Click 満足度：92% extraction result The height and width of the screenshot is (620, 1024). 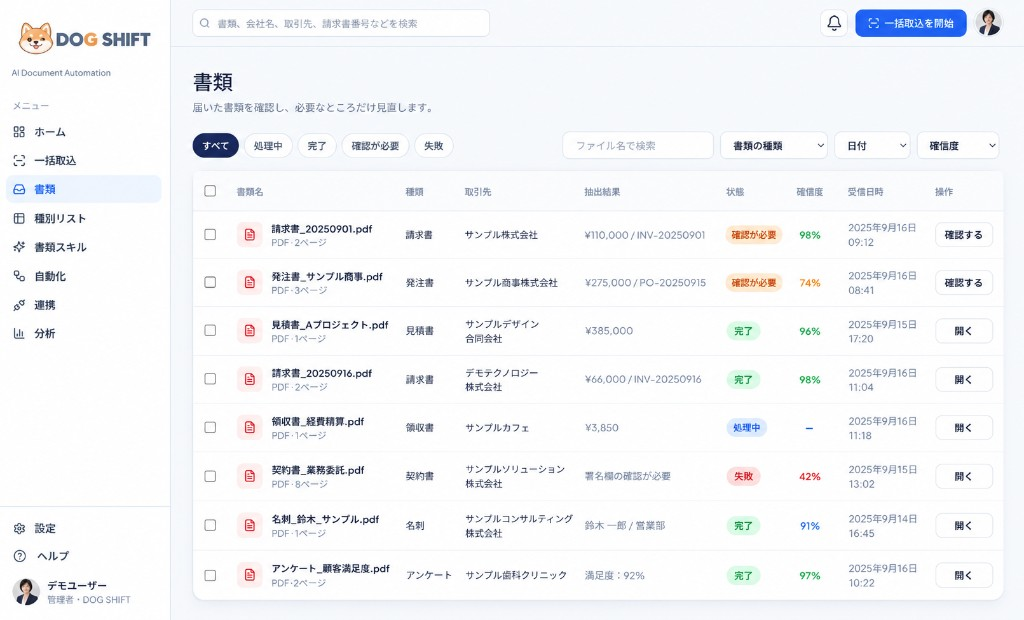pyautogui.click(x=615, y=576)
